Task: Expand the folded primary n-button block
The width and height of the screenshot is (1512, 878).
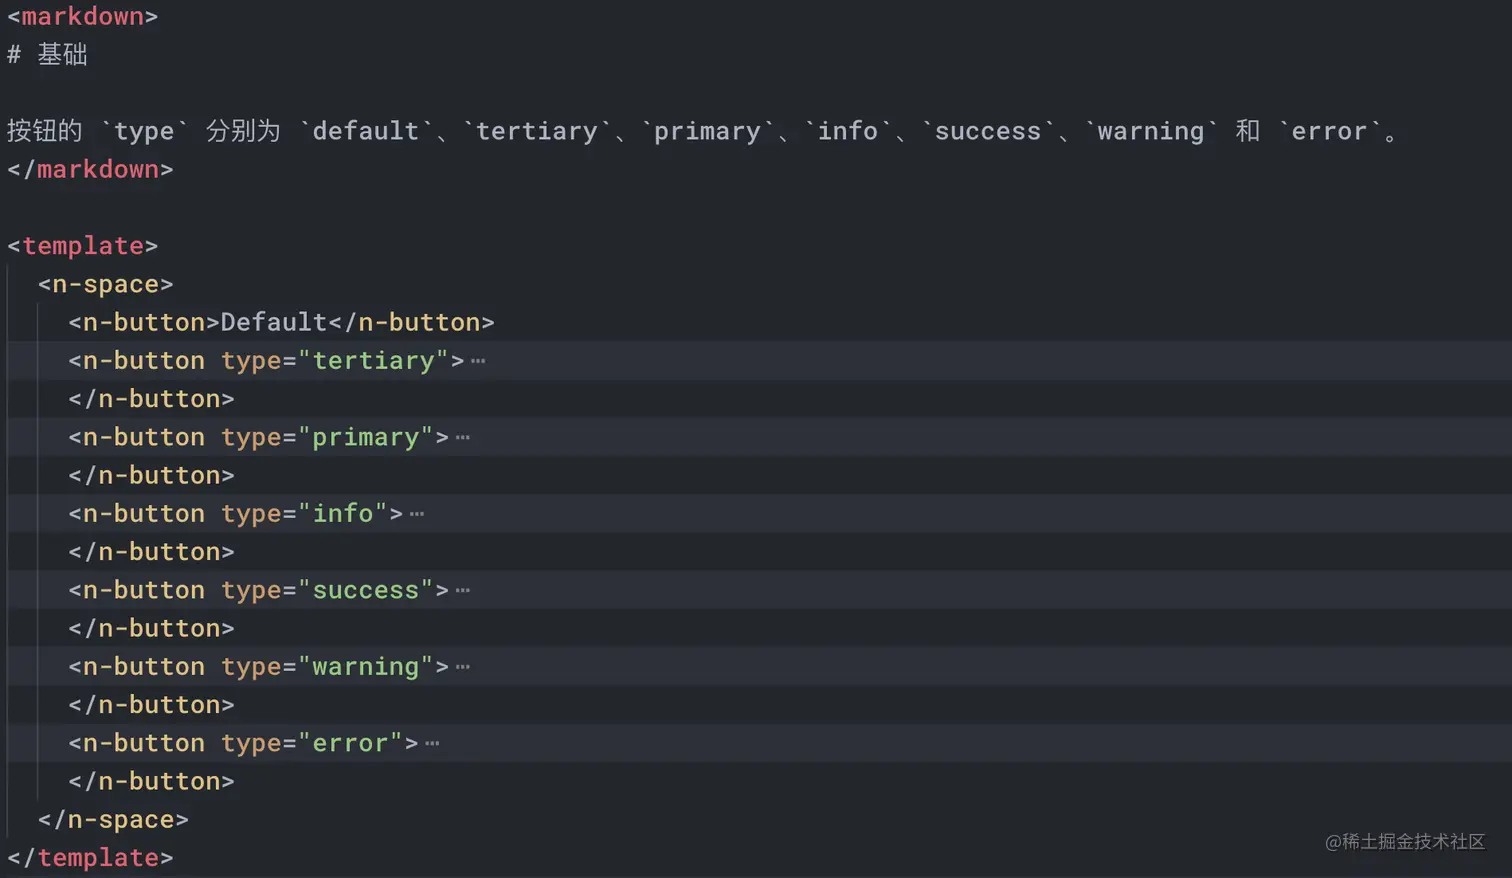Action: 462,438
